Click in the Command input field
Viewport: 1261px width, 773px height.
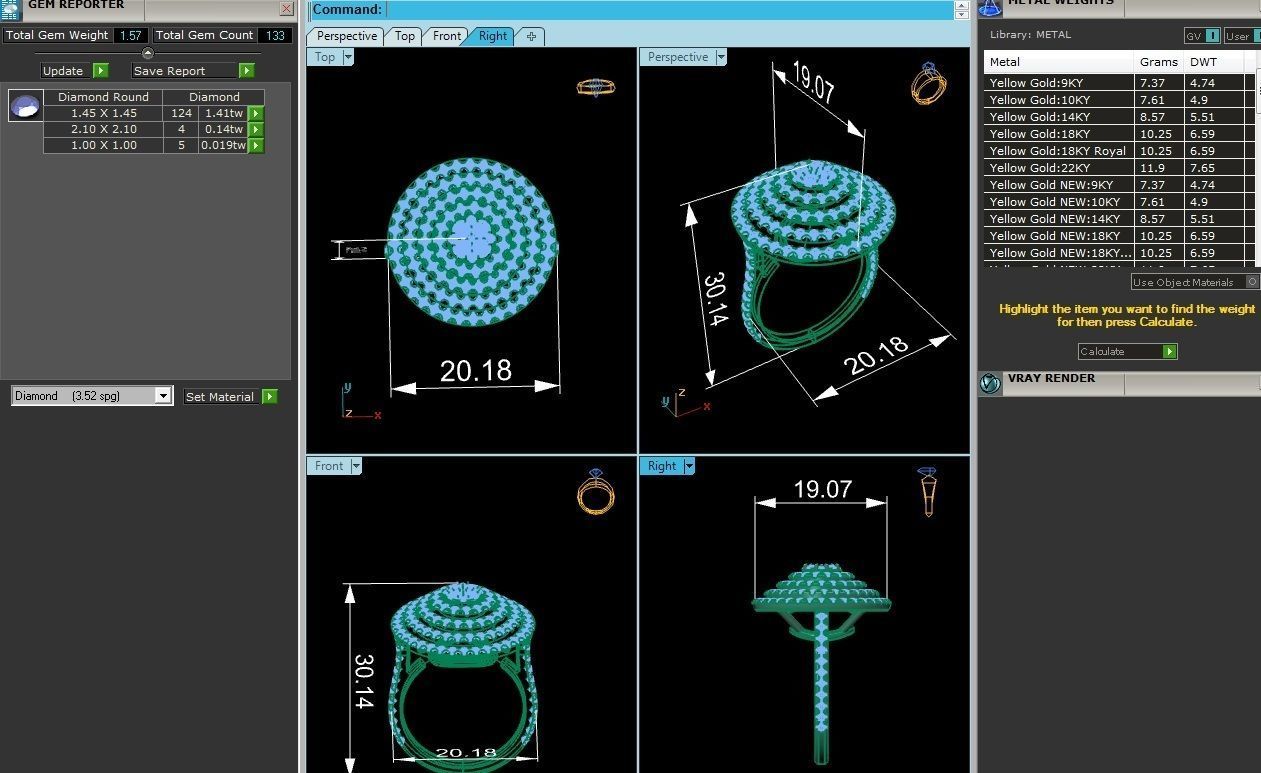(668, 10)
